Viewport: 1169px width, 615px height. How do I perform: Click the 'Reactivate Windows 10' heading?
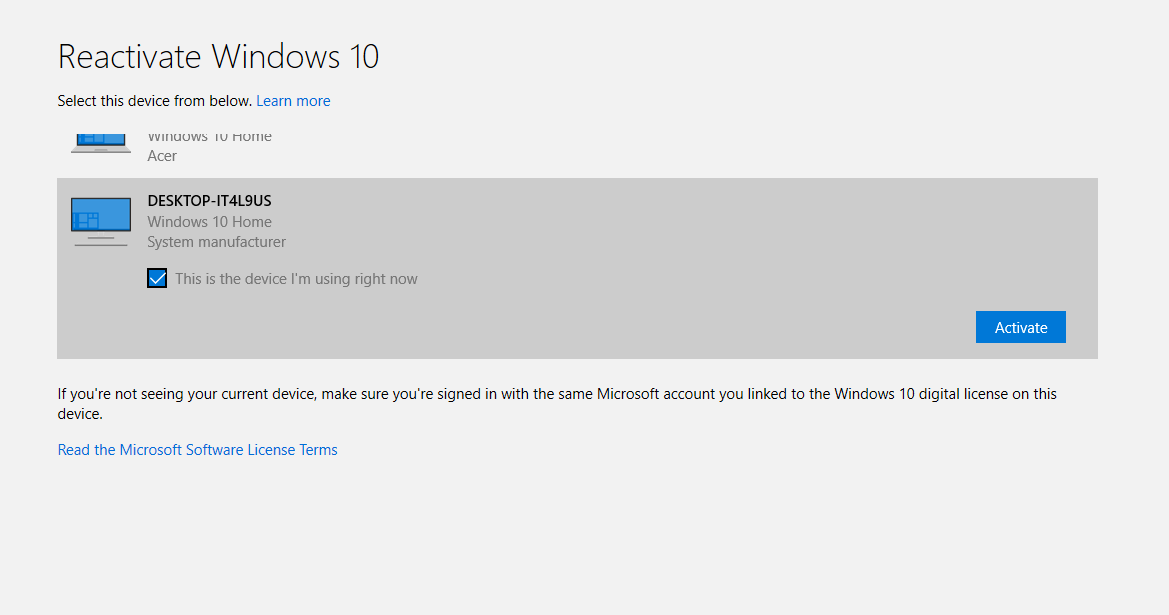(218, 57)
